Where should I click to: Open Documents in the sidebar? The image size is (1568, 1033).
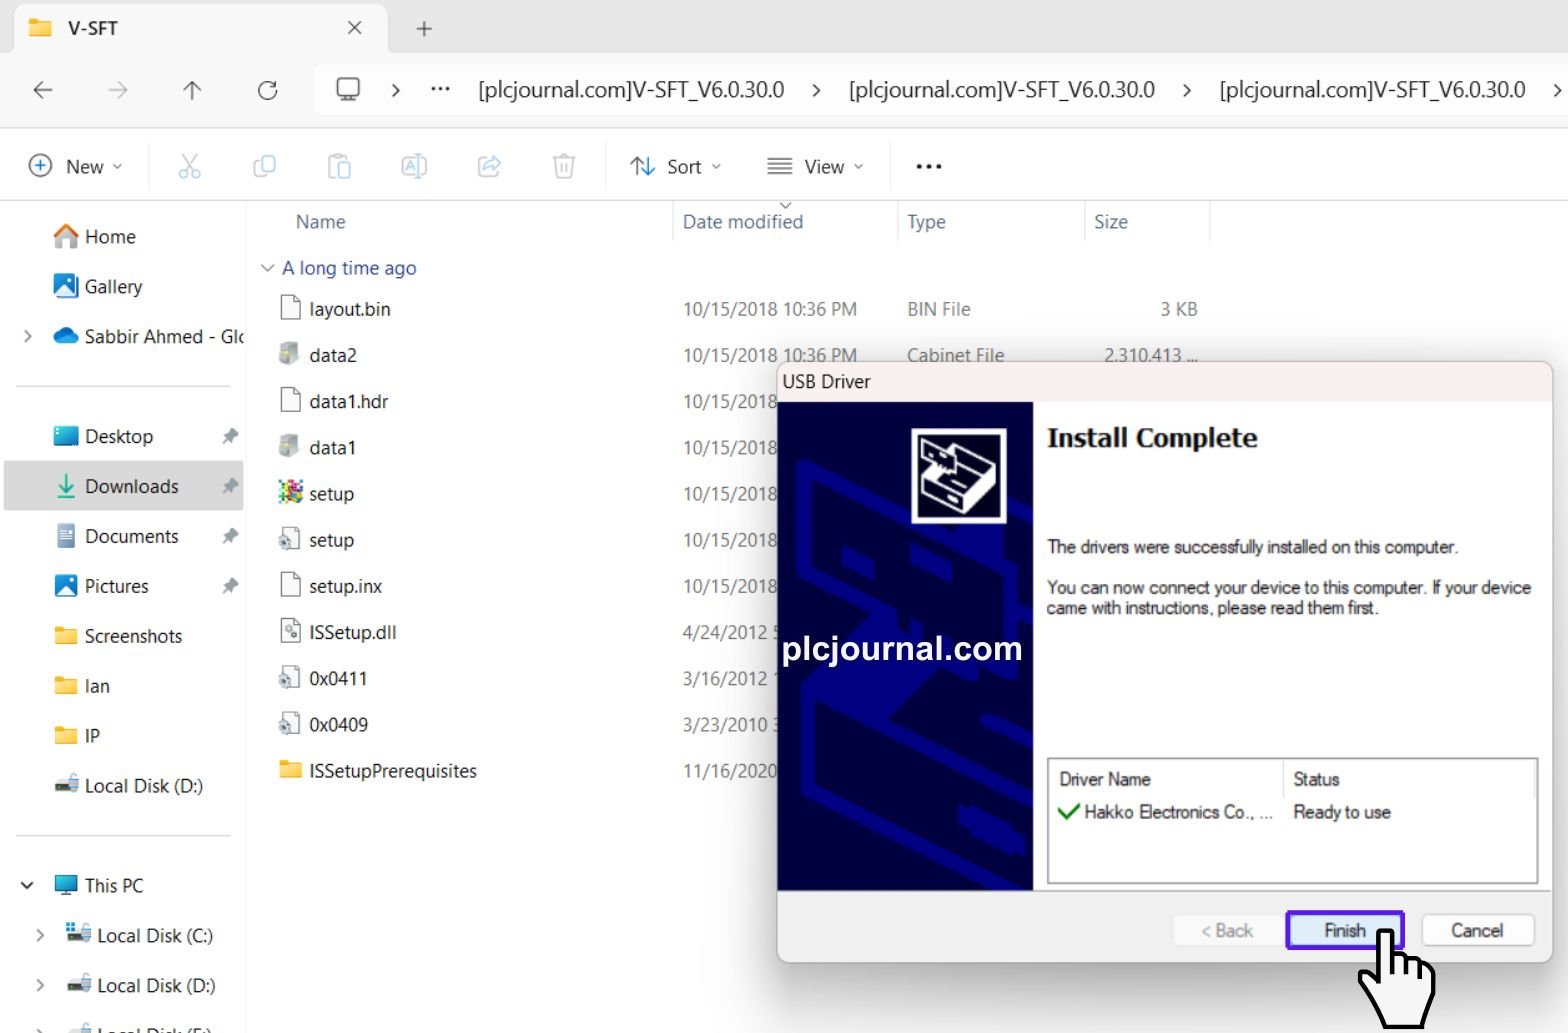pos(131,537)
